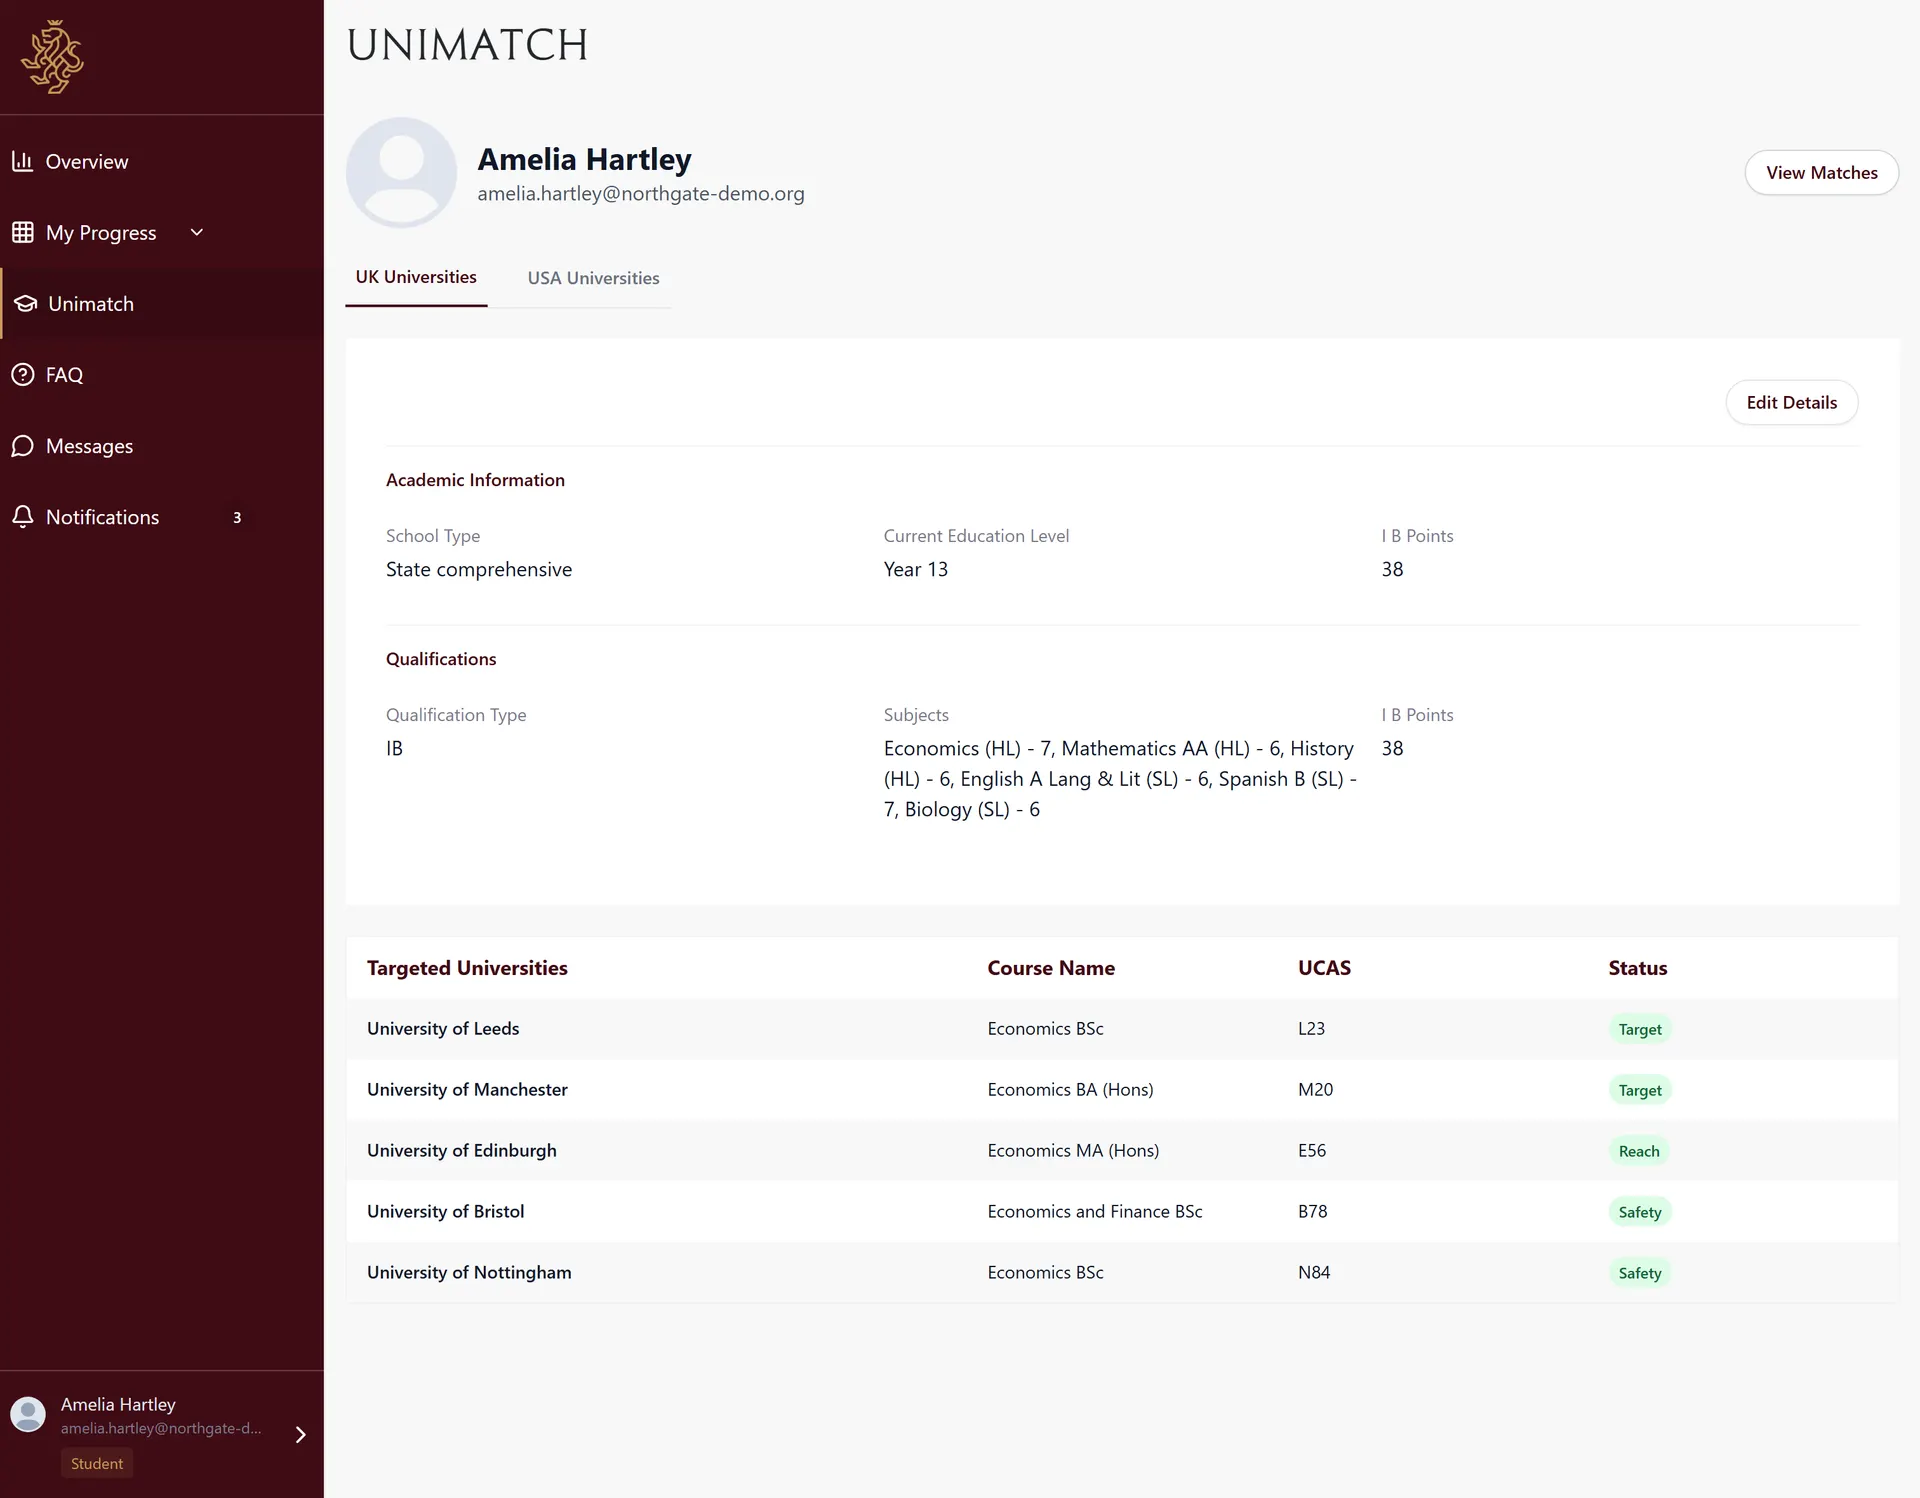Screen dimensions: 1920x1498
Task: Click the UCAS column header
Action: 1324,968
